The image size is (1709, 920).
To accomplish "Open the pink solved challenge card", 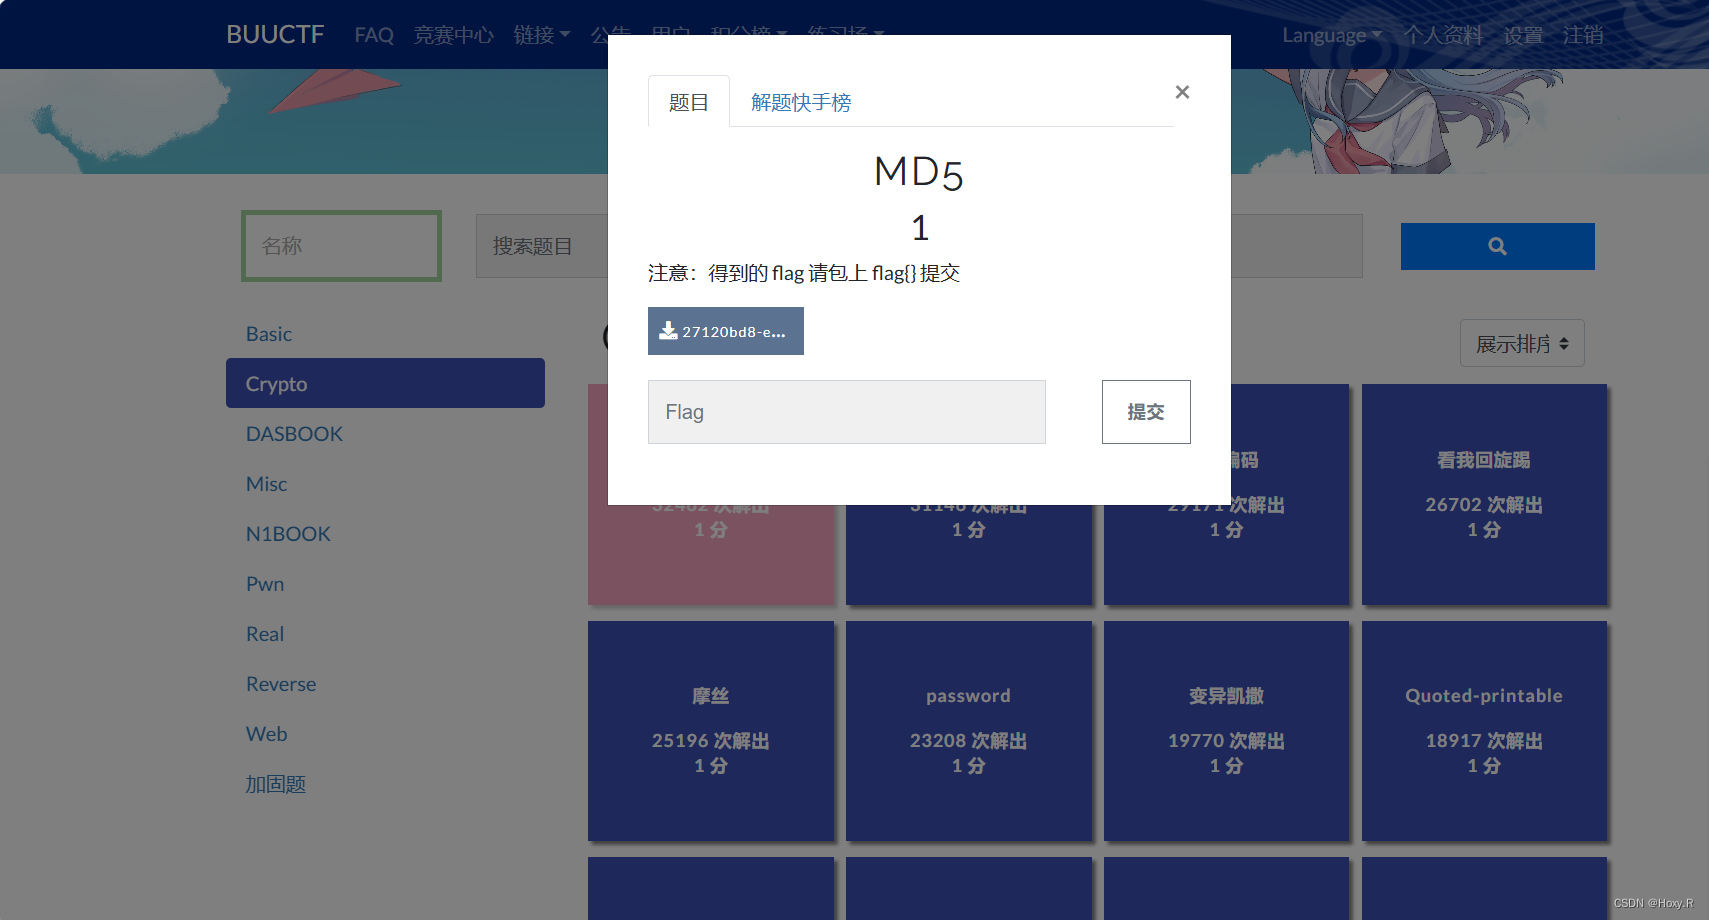I will coord(711,555).
